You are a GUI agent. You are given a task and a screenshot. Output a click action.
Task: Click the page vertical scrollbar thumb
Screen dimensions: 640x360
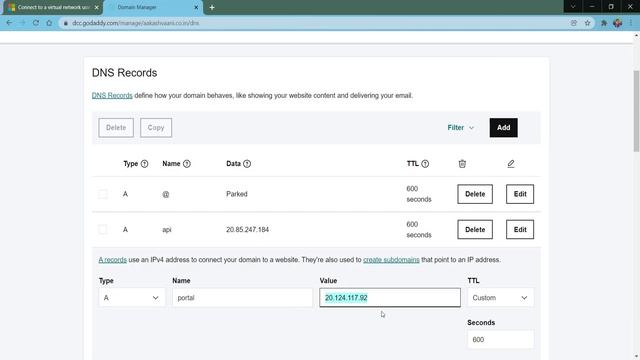tap(636, 111)
